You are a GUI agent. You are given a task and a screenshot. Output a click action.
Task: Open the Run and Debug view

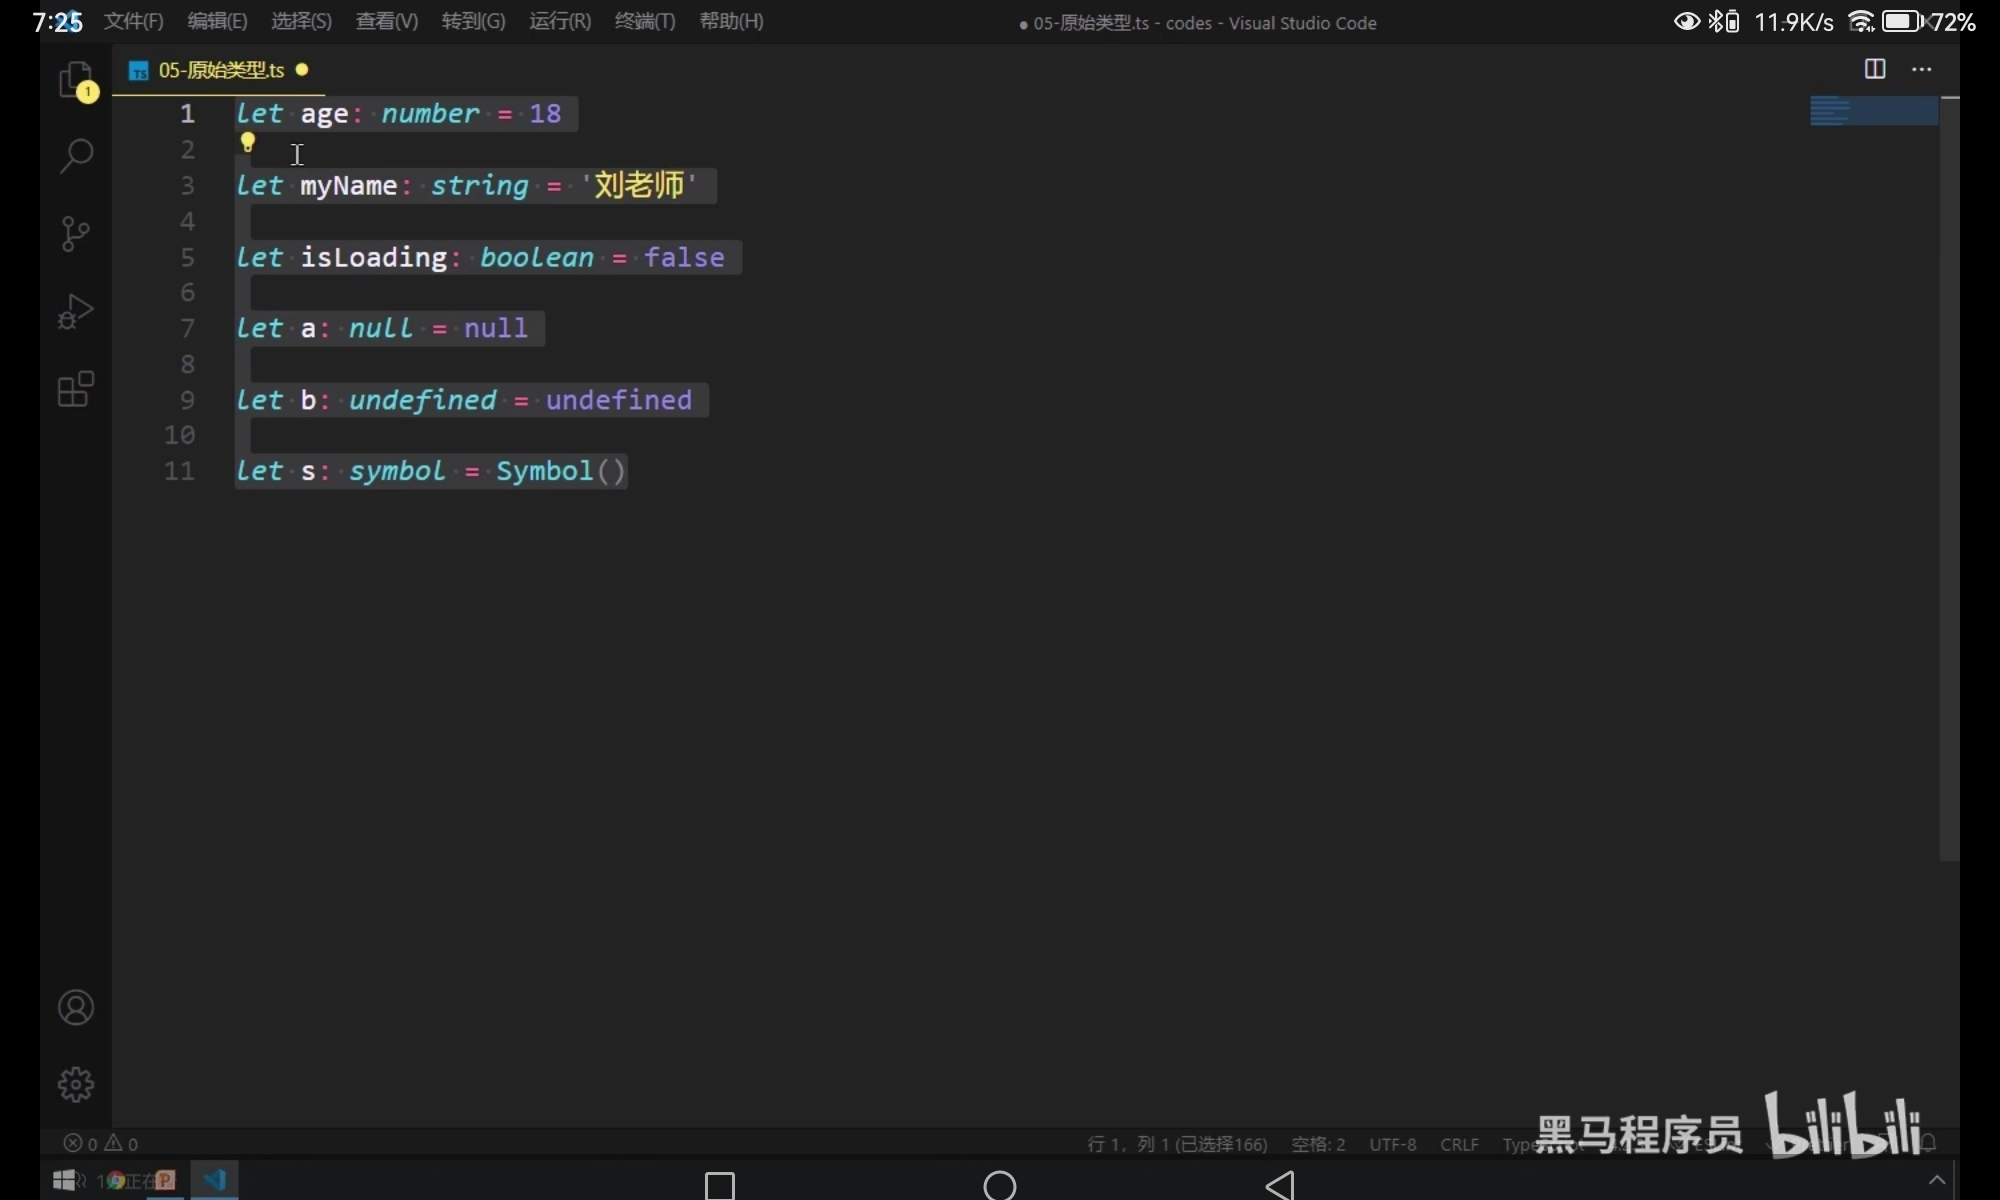[76, 311]
